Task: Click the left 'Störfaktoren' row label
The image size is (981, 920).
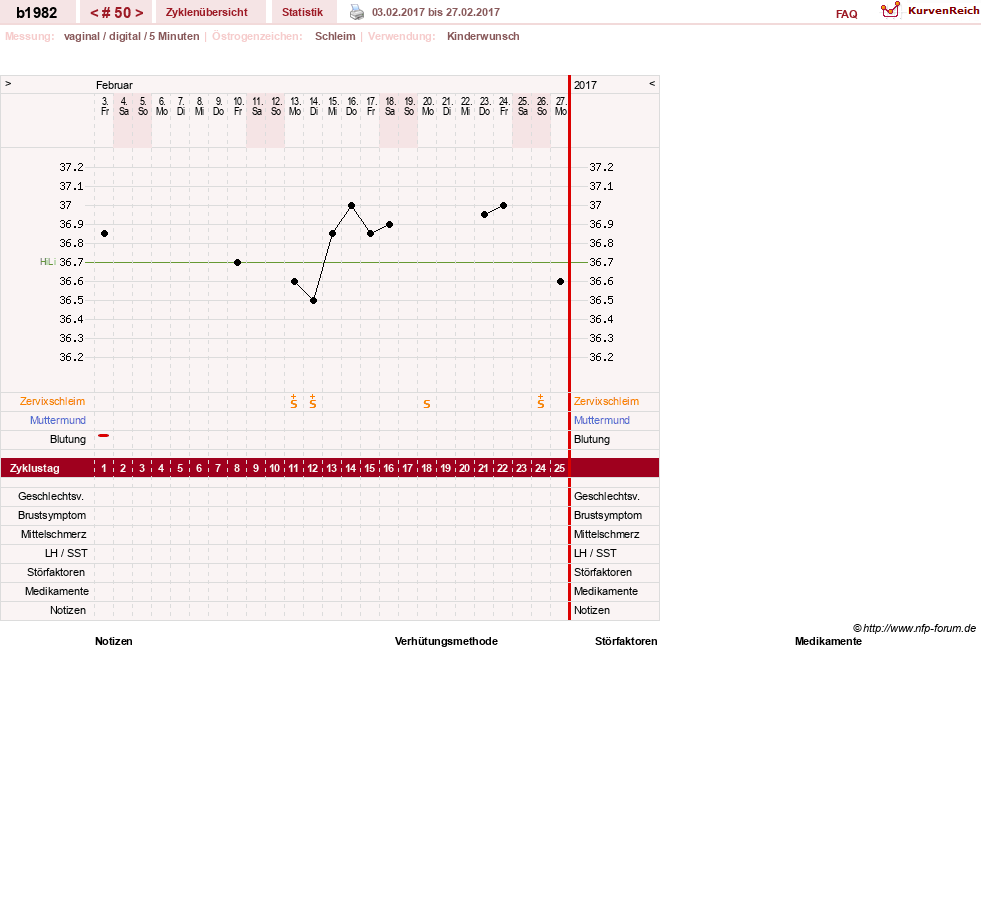Action: [58, 572]
